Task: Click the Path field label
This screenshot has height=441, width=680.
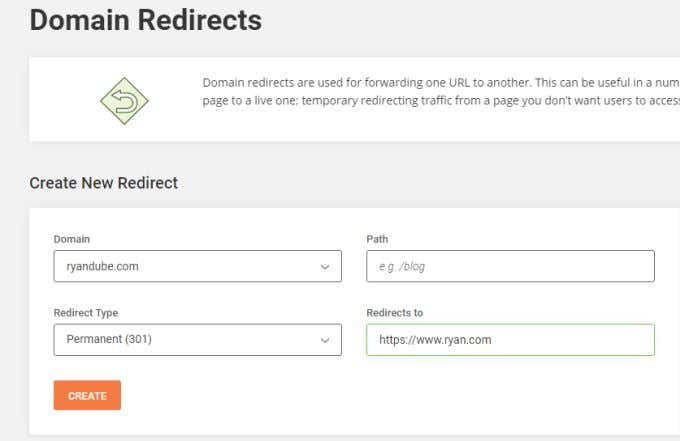Action: click(x=377, y=239)
